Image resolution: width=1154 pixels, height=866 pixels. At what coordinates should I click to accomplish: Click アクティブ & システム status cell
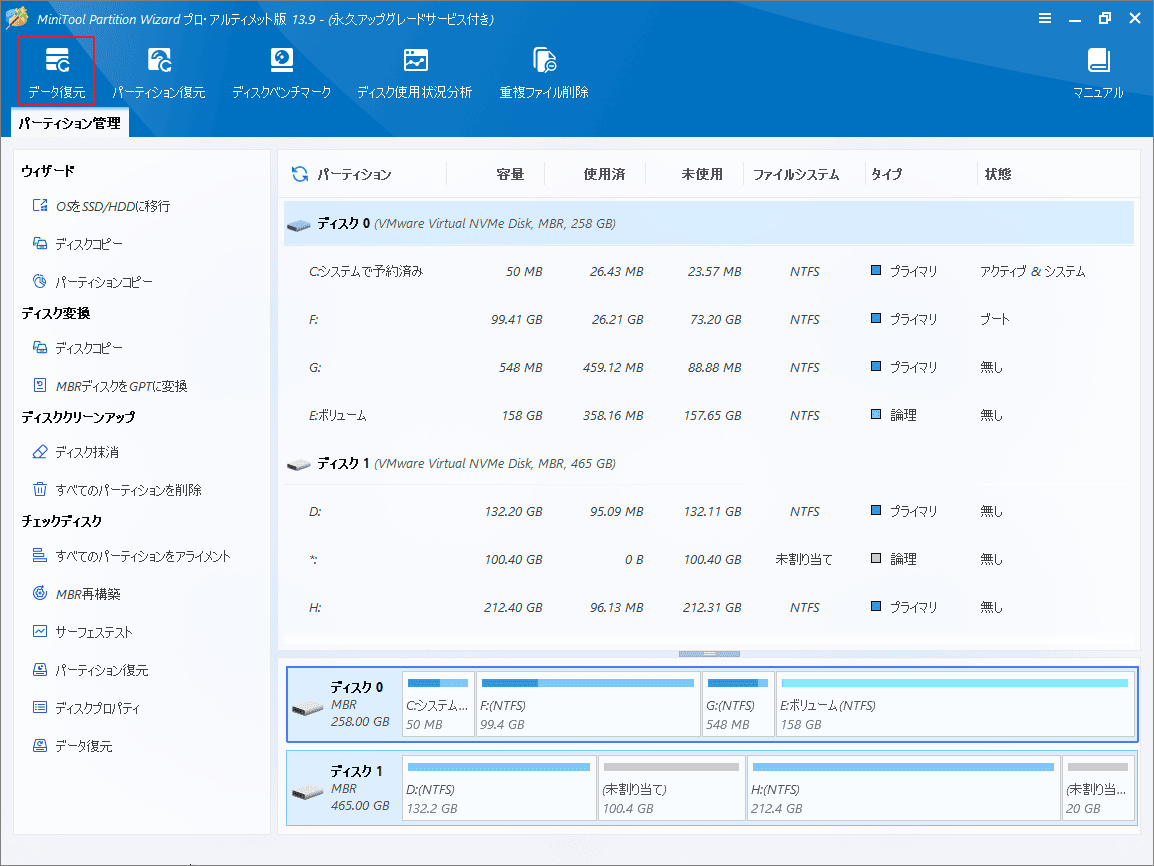coord(1033,271)
